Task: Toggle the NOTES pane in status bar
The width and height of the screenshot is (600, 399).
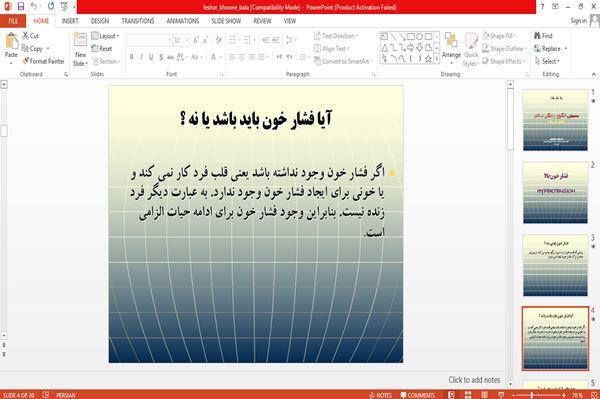Action: (x=380, y=395)
